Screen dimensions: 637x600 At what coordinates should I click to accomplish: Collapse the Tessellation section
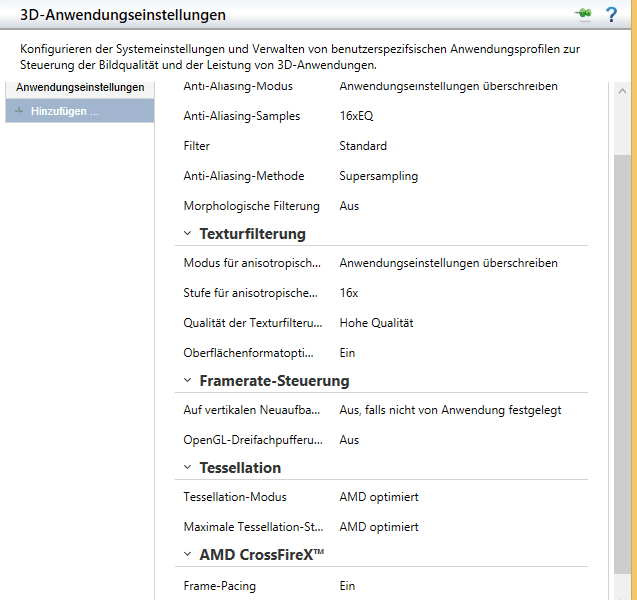click(x=187, y=468)
